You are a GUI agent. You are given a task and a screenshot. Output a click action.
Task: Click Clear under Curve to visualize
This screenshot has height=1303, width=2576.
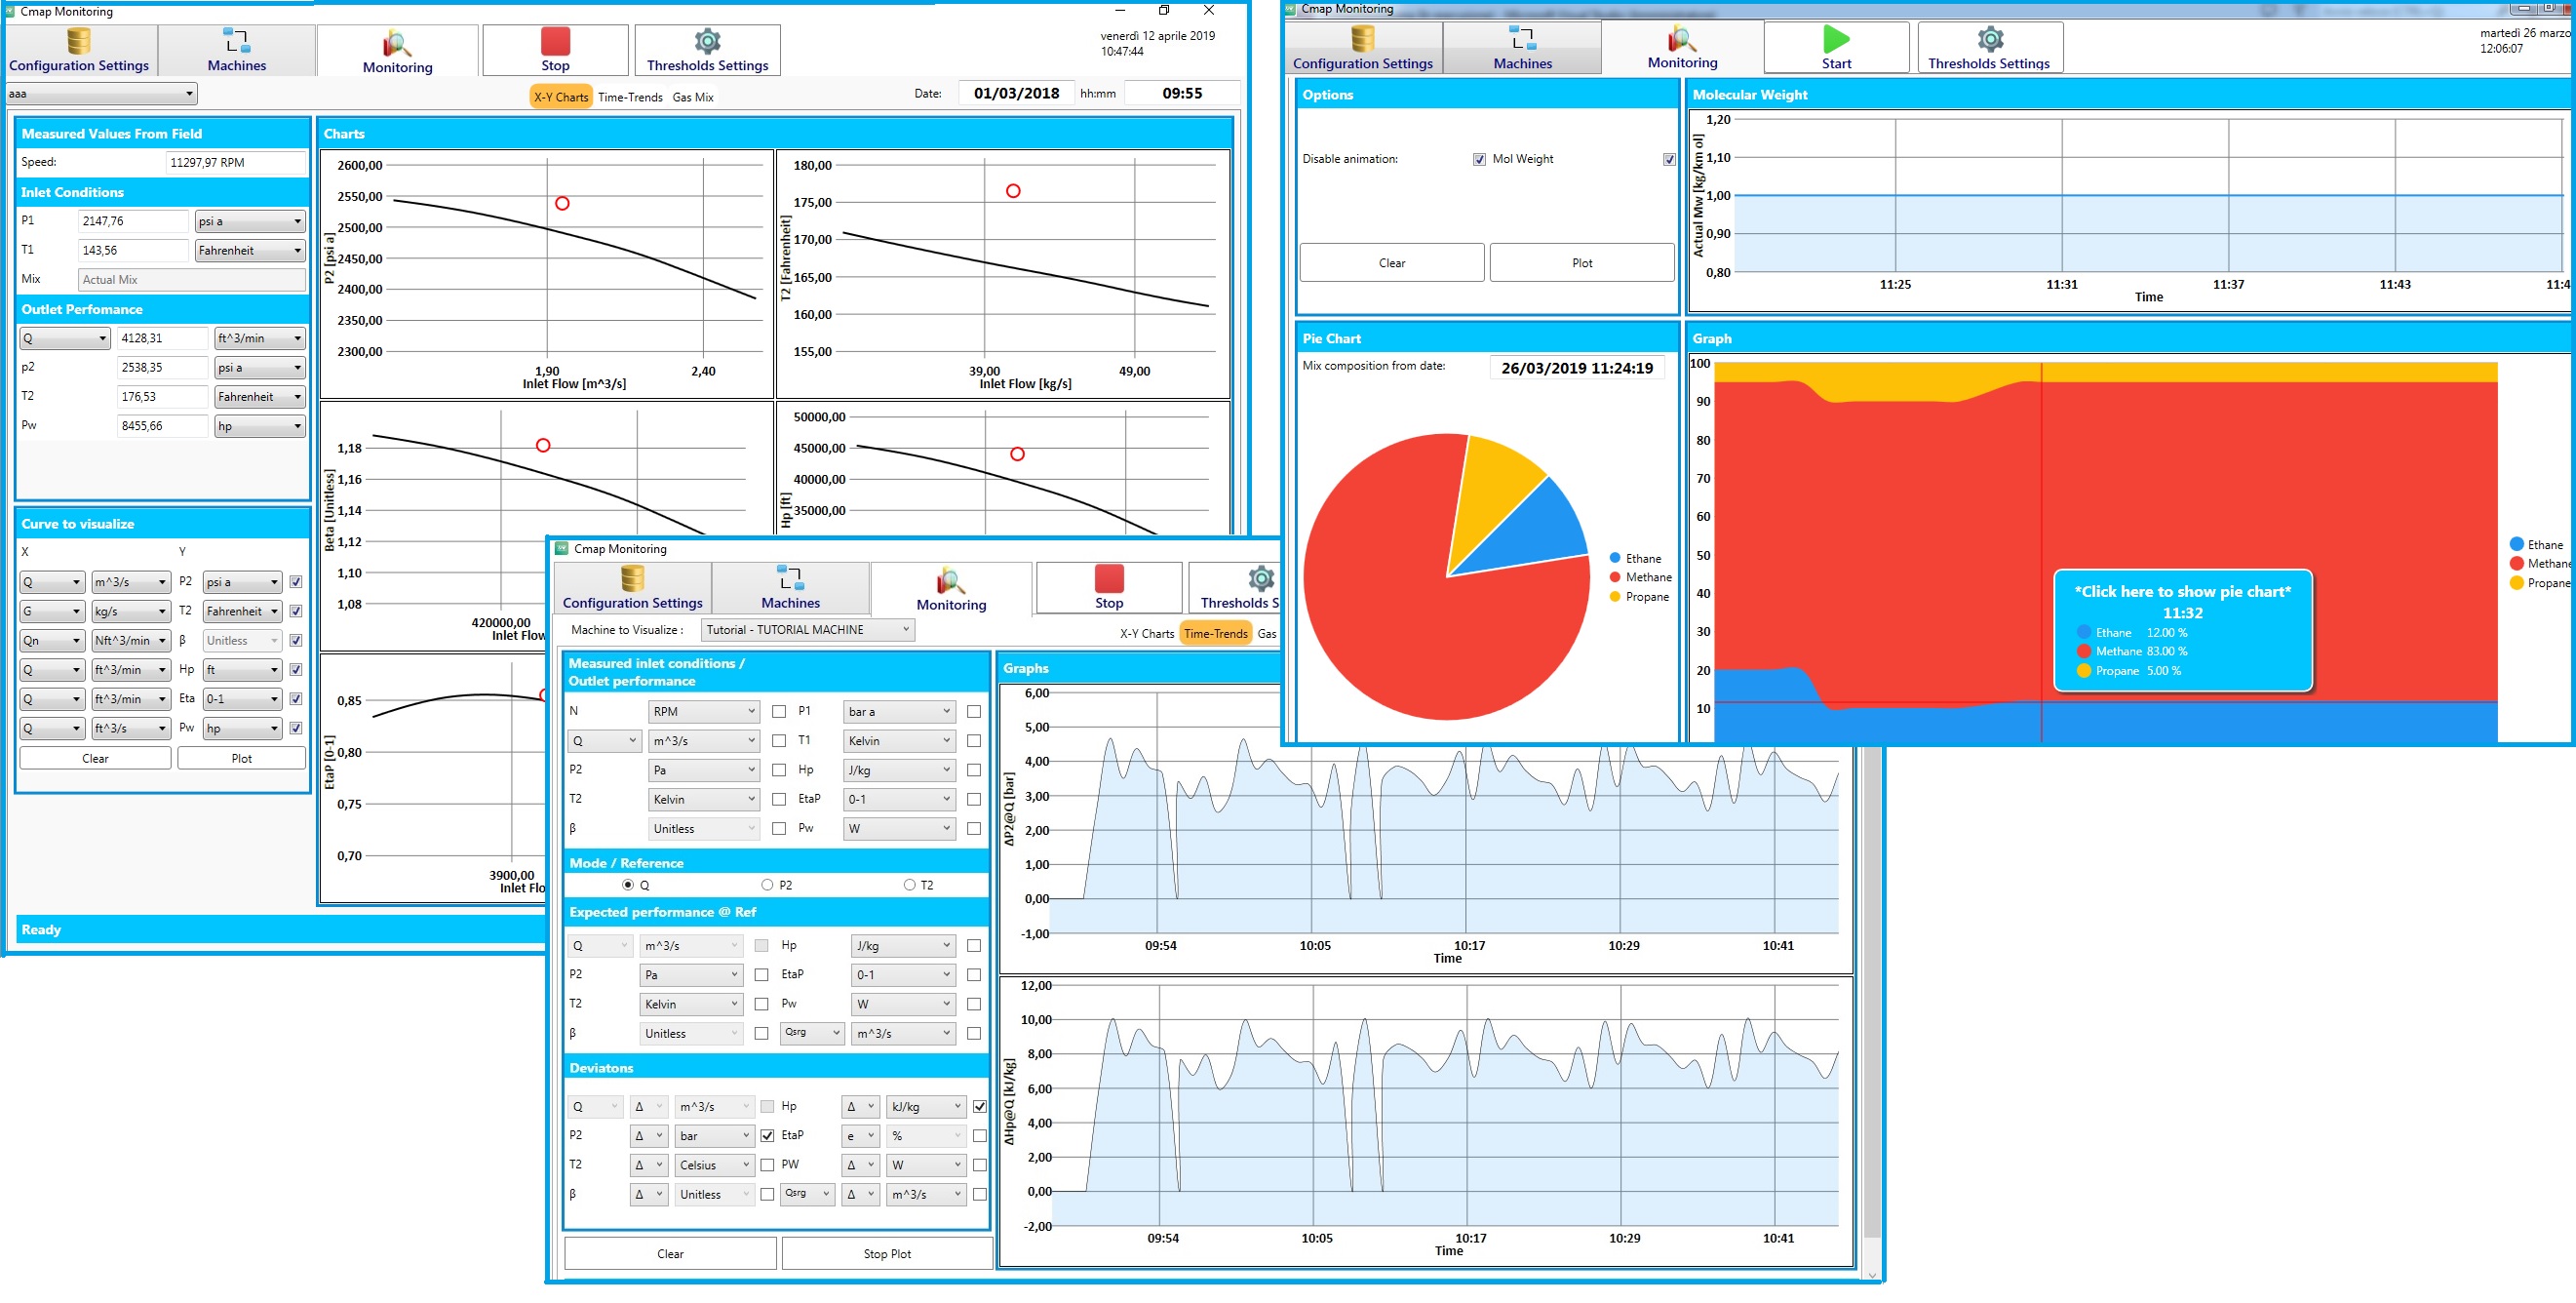[x=95, y=758]
